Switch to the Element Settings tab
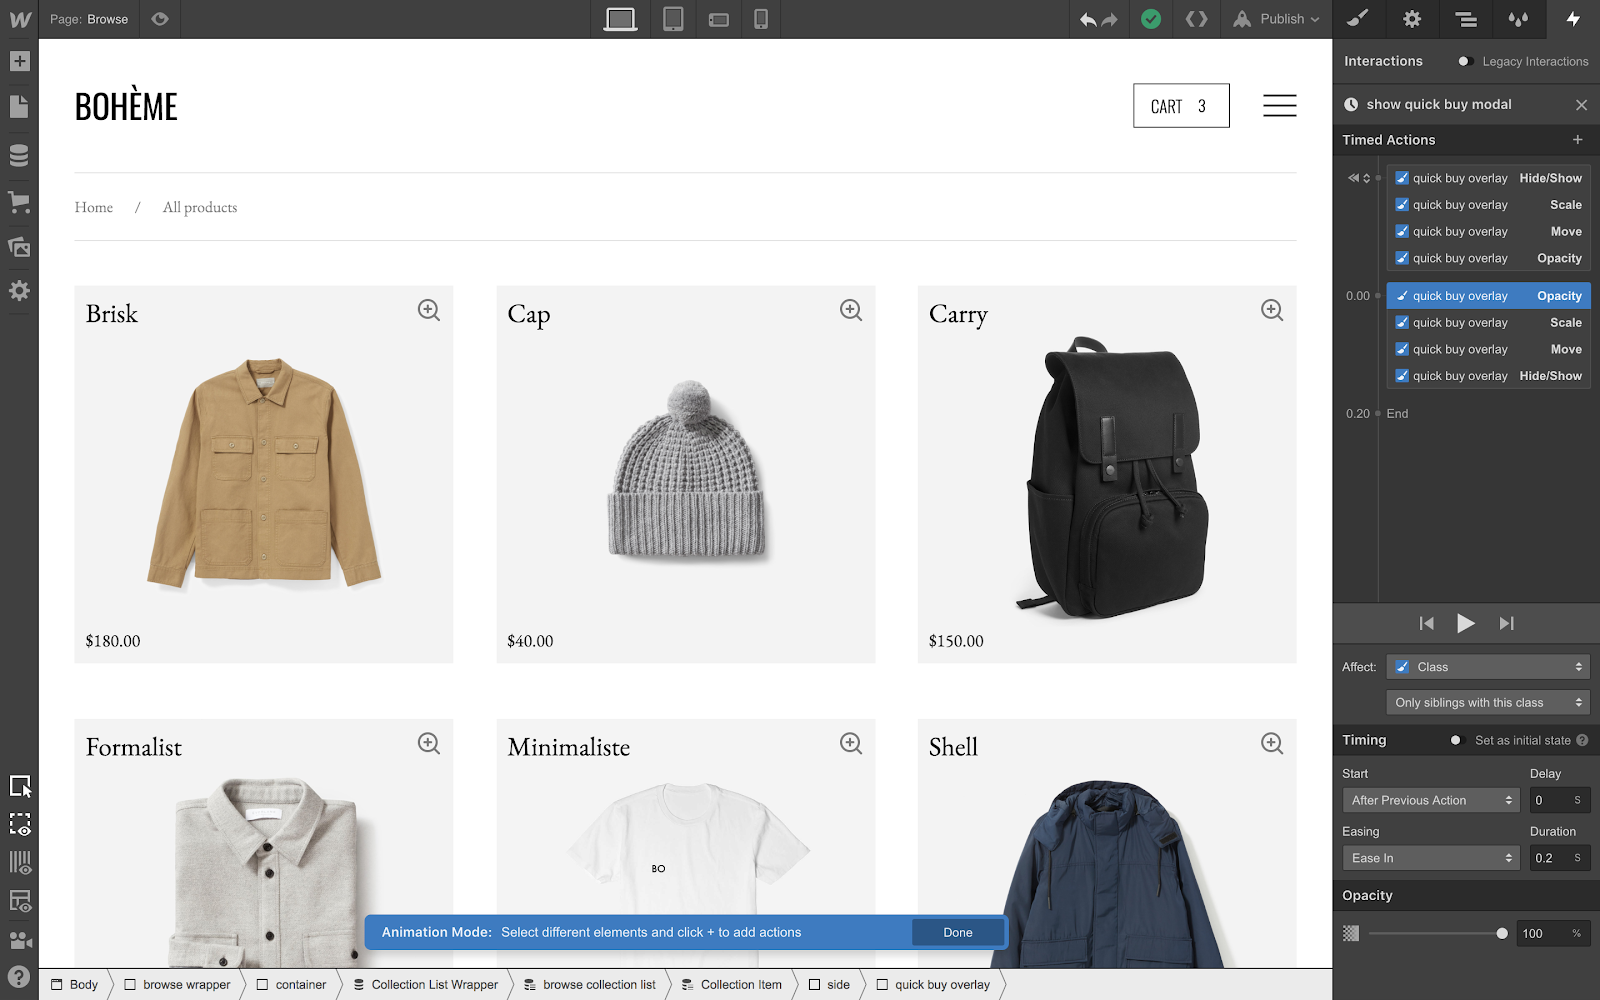The height and width of the screenshot is (1000, 1600). [1412, 19]
